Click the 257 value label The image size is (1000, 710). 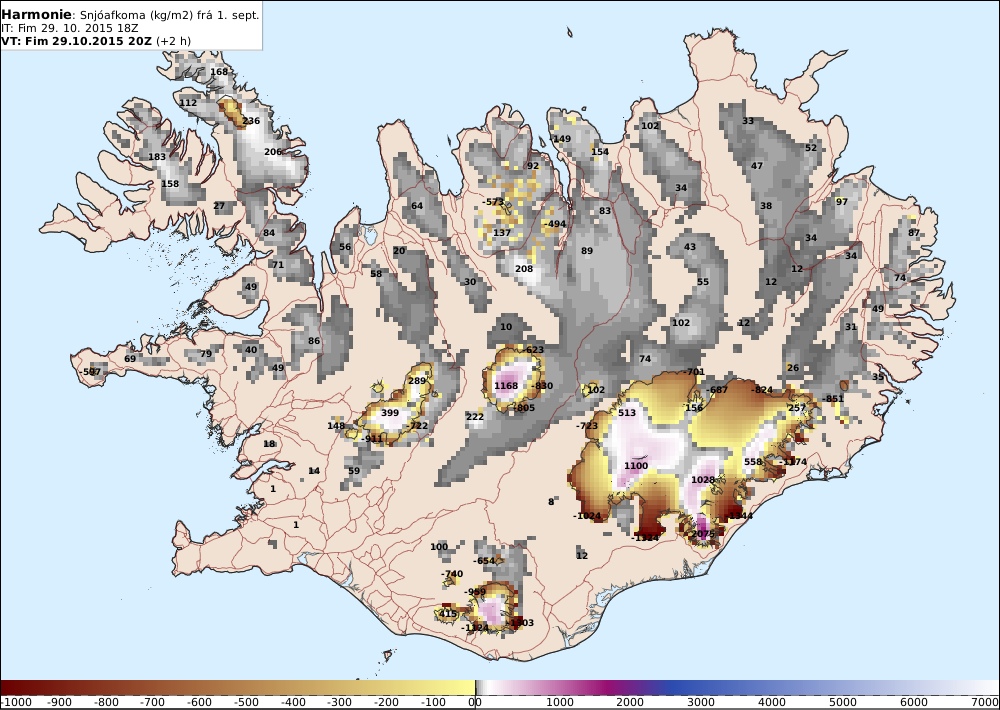(x=797, y=408)
